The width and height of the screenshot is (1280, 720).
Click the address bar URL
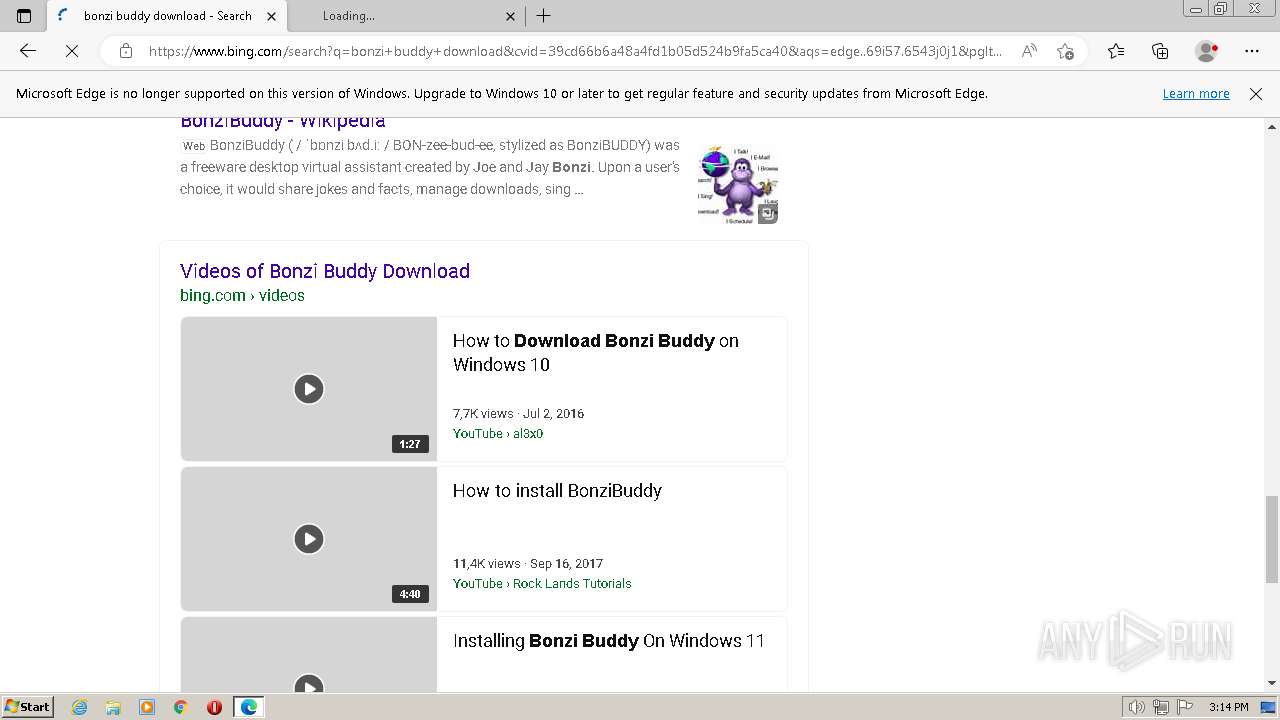click(575, 51)
